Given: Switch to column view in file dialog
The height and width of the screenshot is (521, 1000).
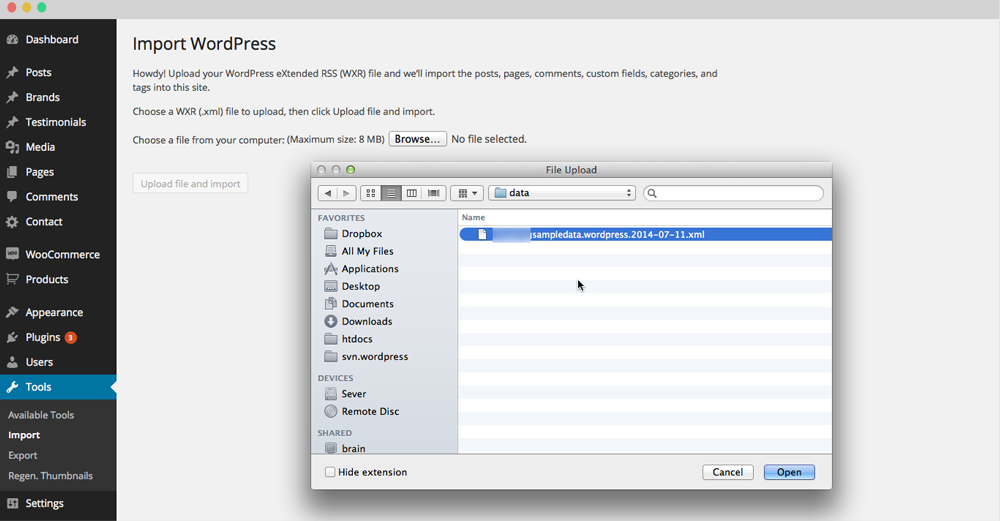Looking at the screenshot, I should click(412, 193).
